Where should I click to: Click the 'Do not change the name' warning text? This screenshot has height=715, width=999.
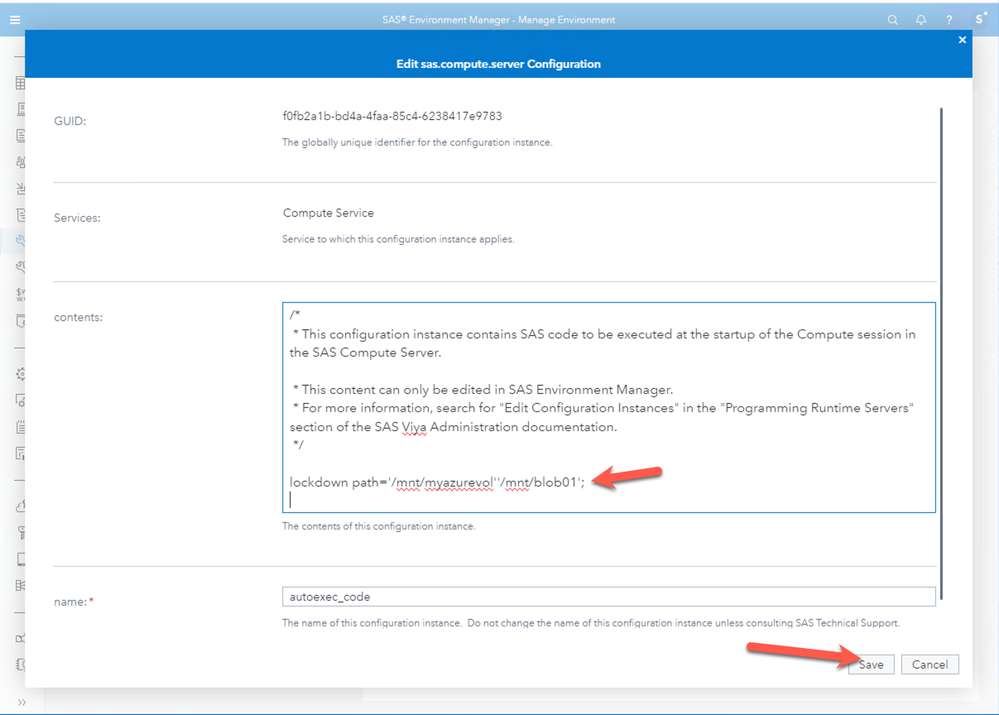(x=683, y=623)
